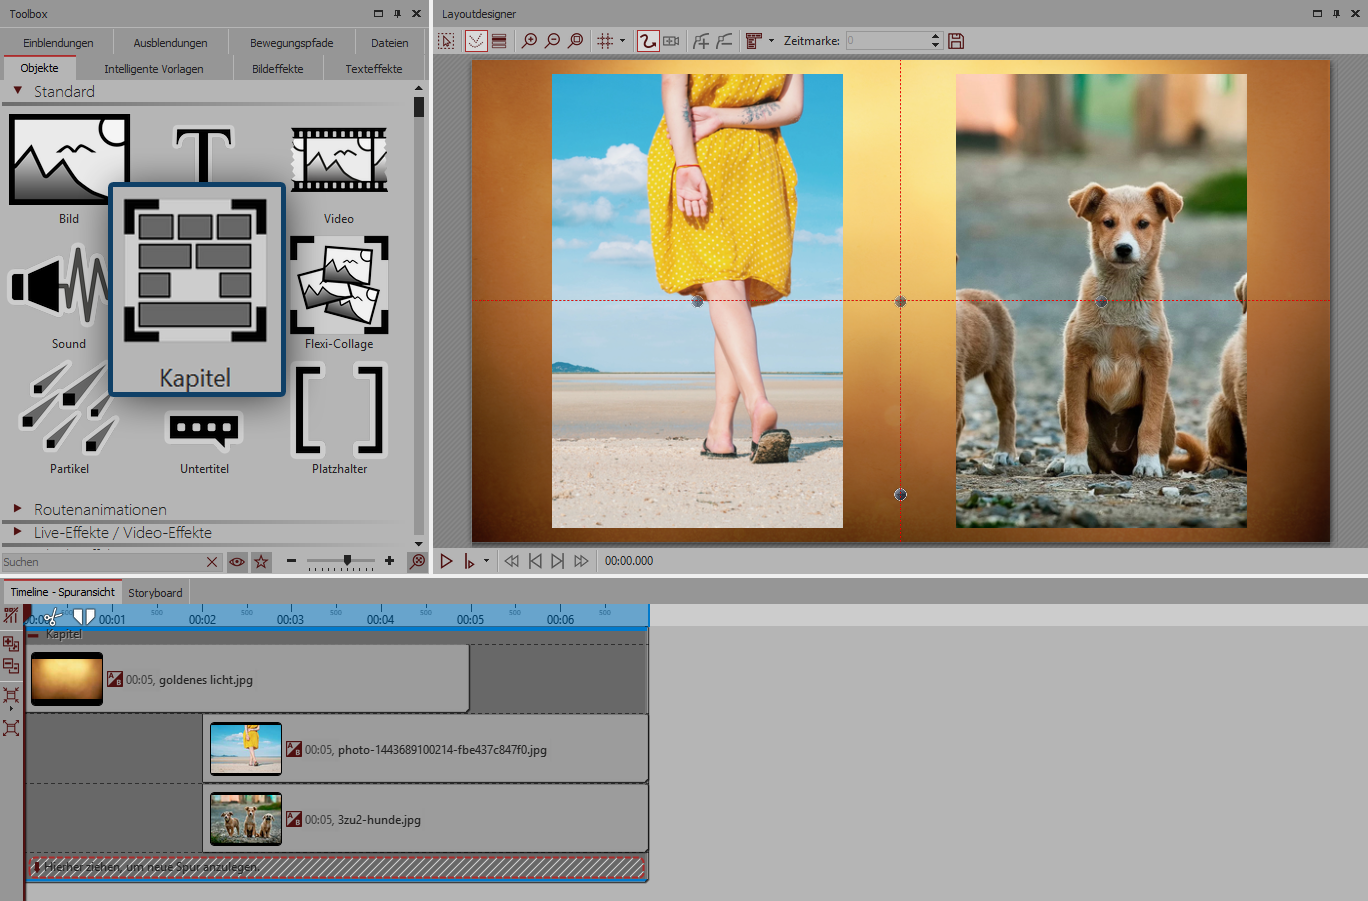Select the Flexi-Collage object in Toolbox

coord(339,286)
